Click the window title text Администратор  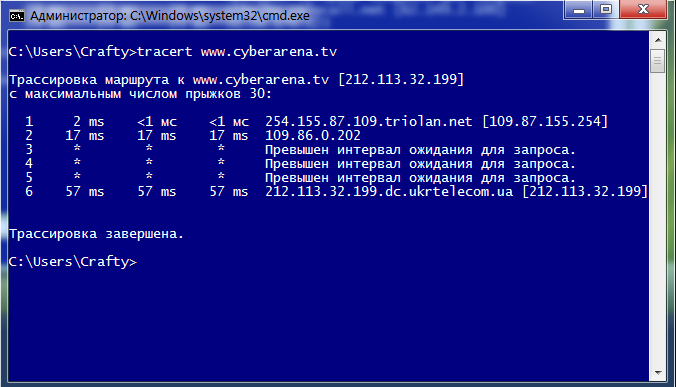[78, 16]
